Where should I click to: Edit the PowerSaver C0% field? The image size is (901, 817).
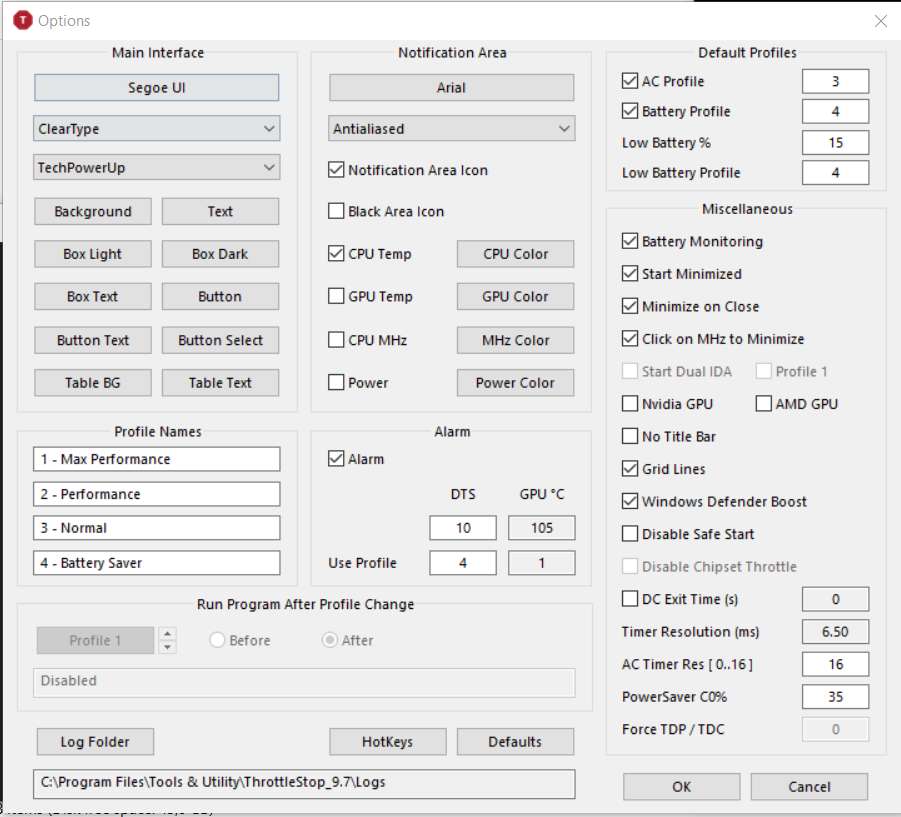tap(835, 697)
